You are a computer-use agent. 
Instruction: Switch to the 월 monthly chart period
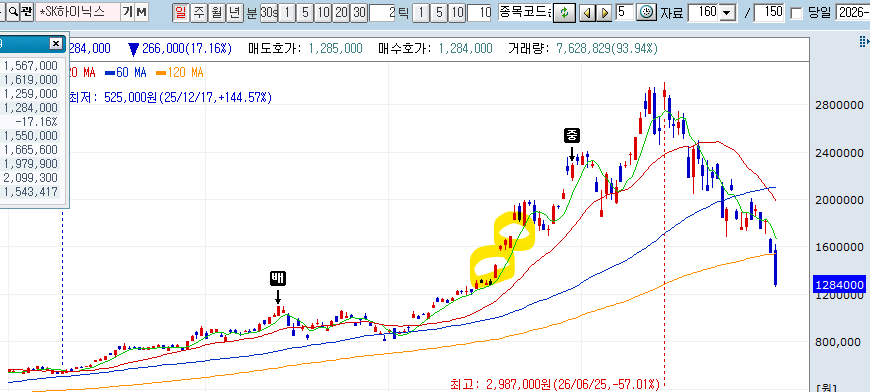(x=216, y=12)
